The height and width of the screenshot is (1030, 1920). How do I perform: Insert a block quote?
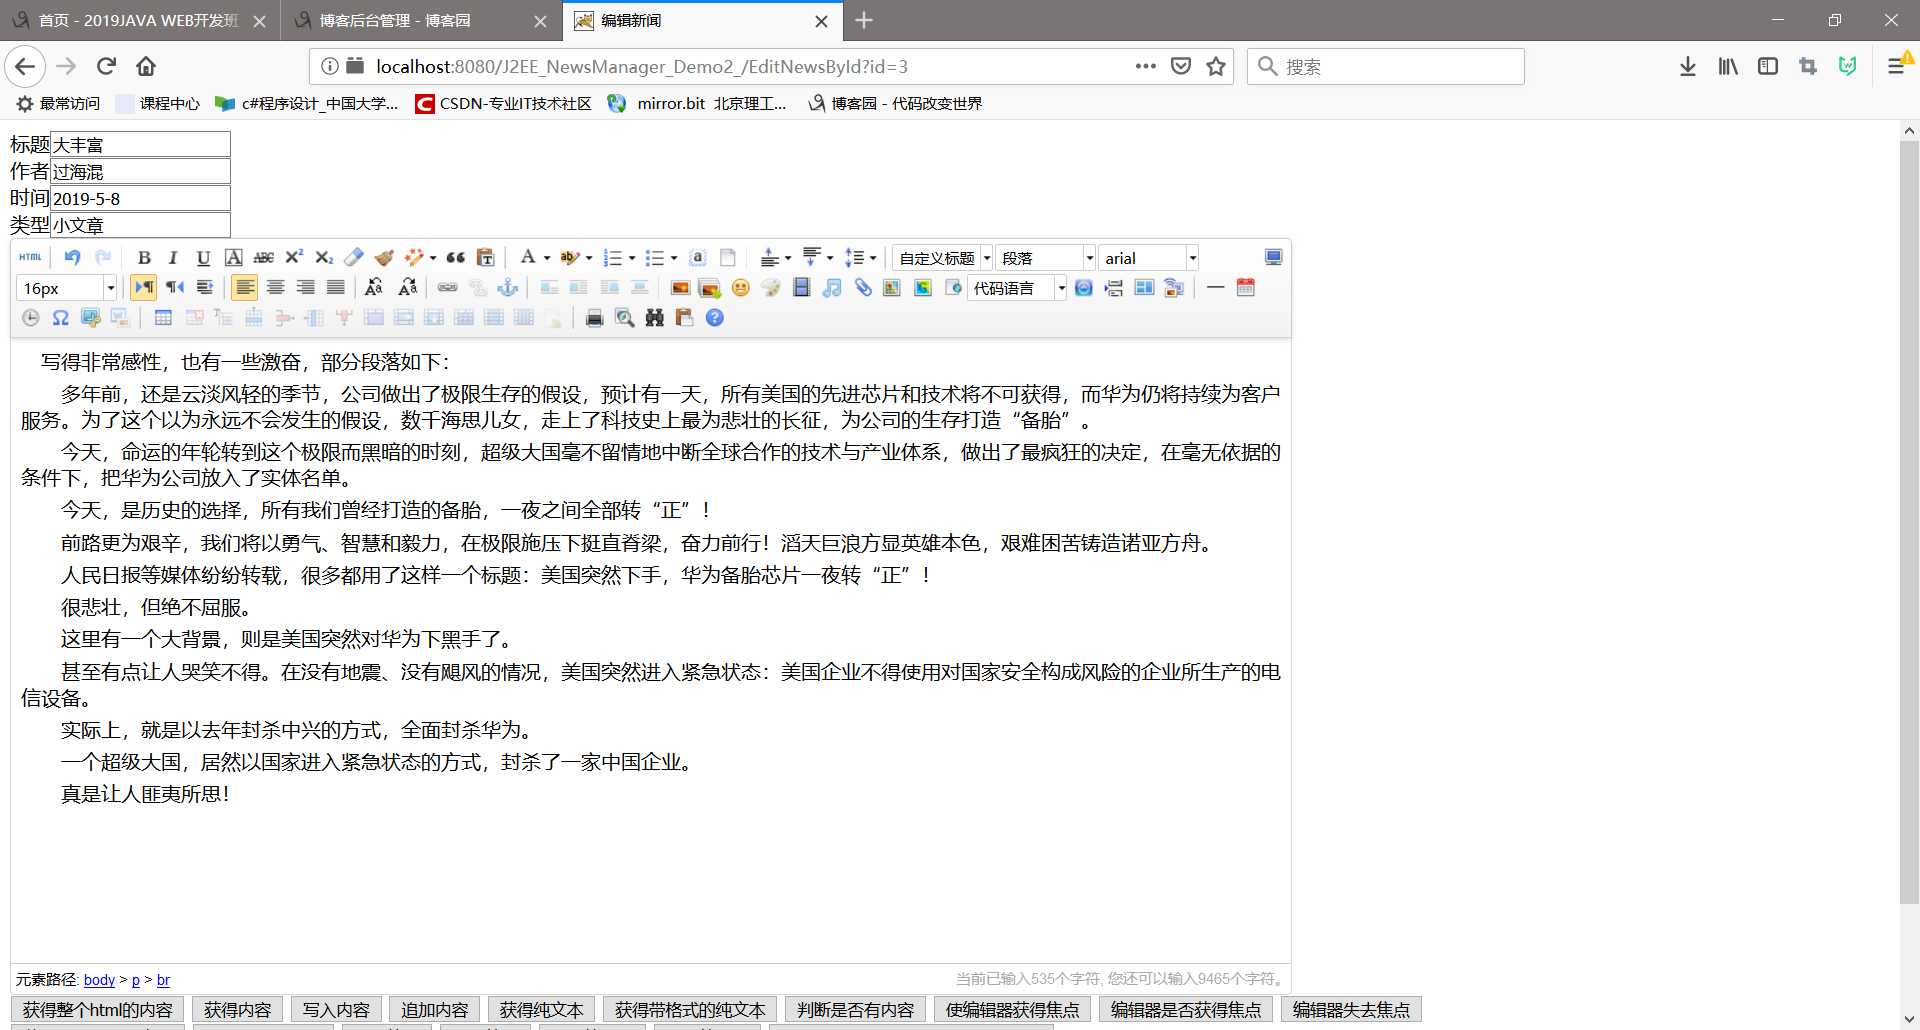coord(455,258)
